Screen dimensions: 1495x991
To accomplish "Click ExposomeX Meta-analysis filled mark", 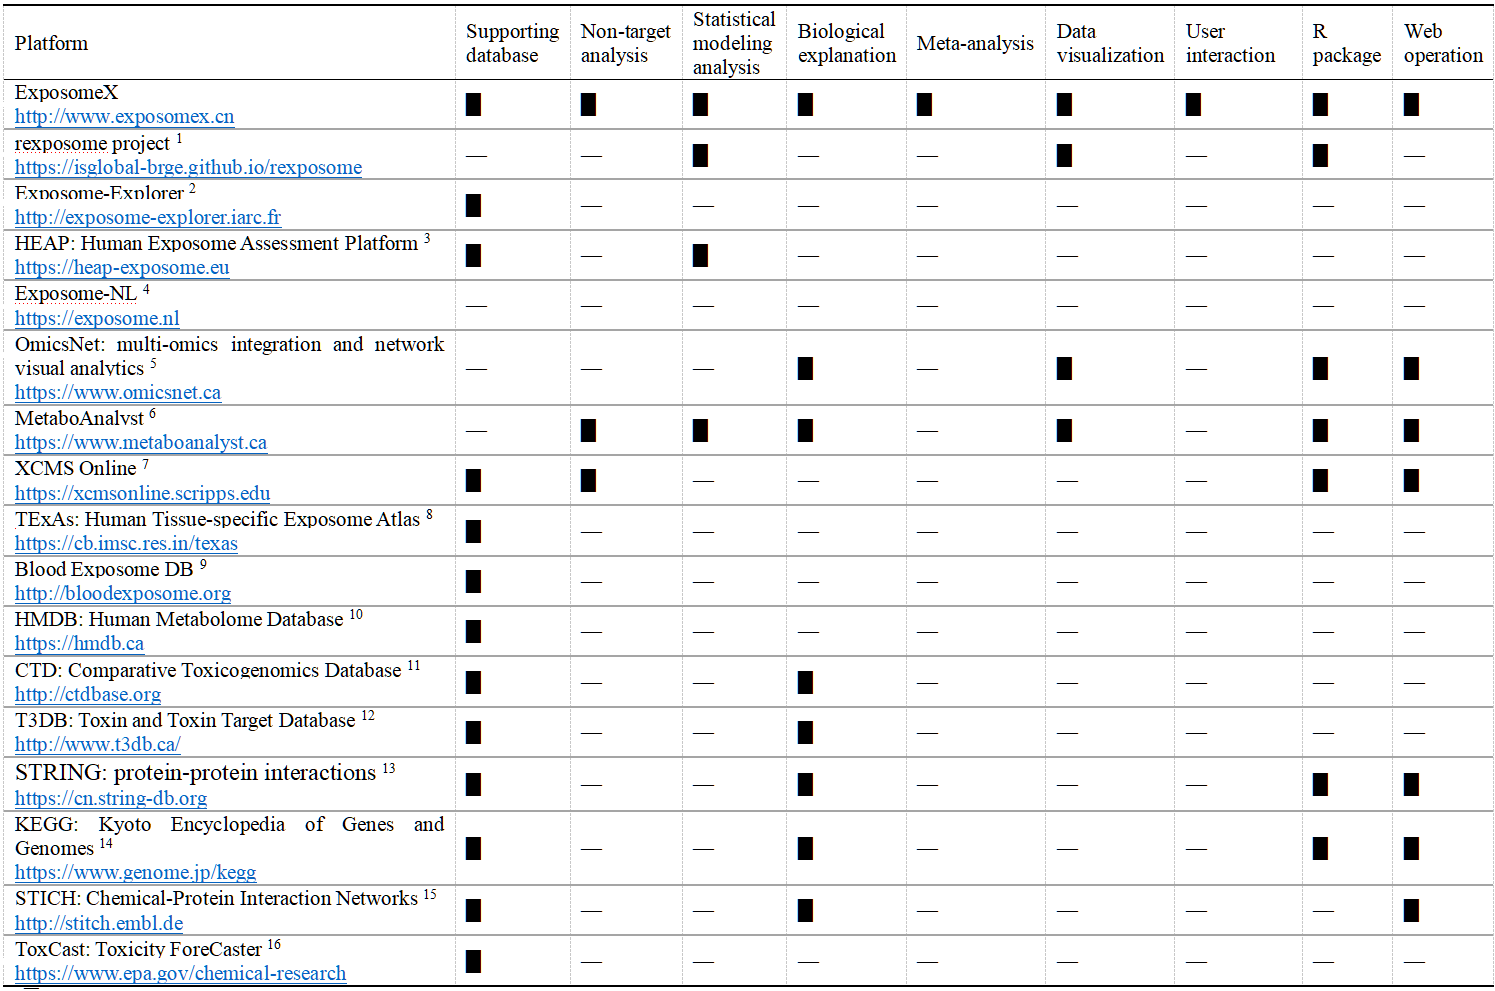I will coord(924,104).
